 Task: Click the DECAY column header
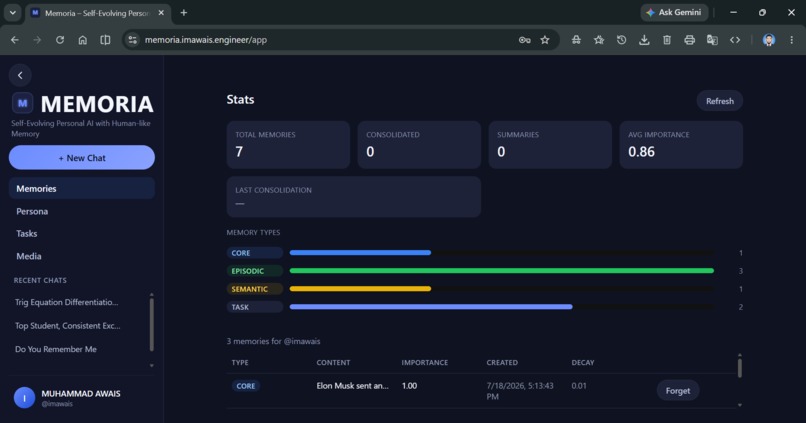pyautogui.click(x=583, y=362)
